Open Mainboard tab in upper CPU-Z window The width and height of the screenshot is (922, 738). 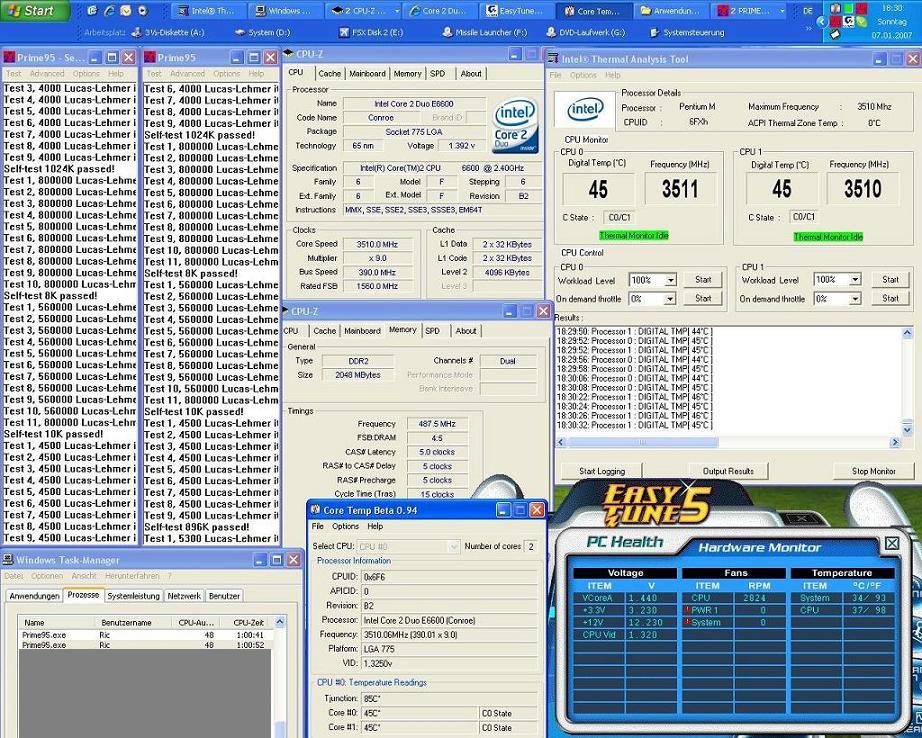pyautogui.click(x=368, y=74)
